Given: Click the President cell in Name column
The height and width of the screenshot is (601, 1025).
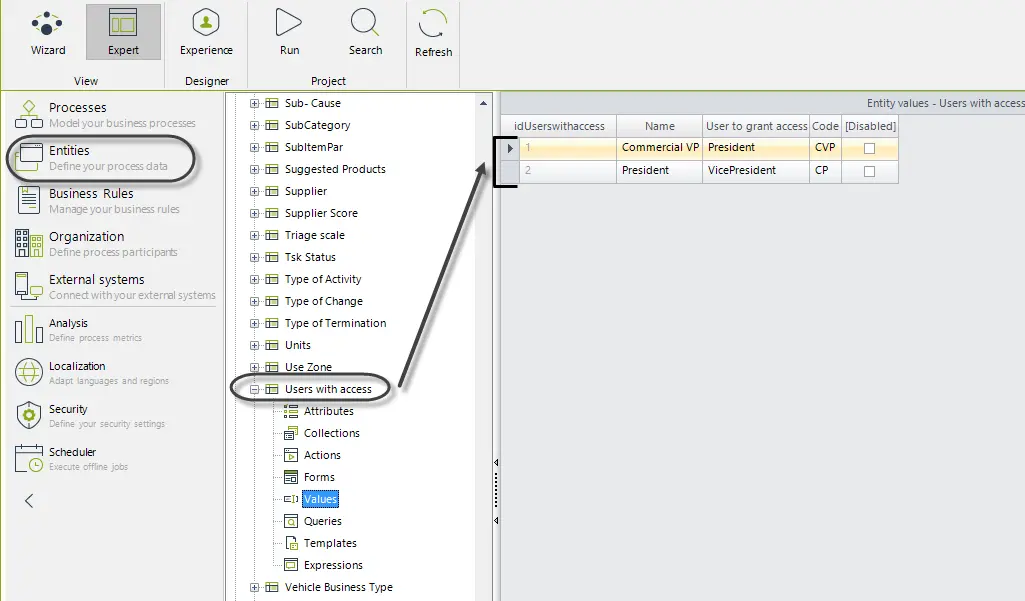Looking at the screenshot, I should [x=660, y=171].
